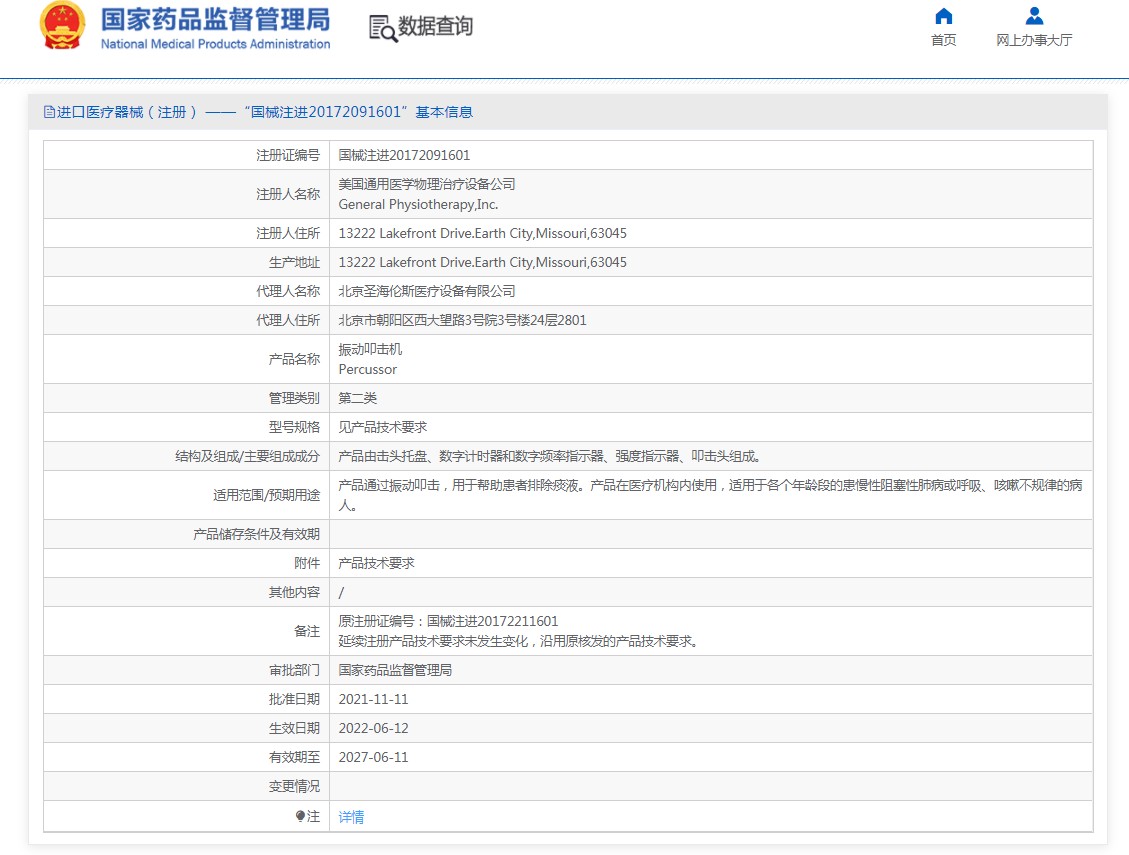Click 国家药品监督管理局 in 审批部门 row
This screenshot has width=1129, height=855.
[395, 670]
